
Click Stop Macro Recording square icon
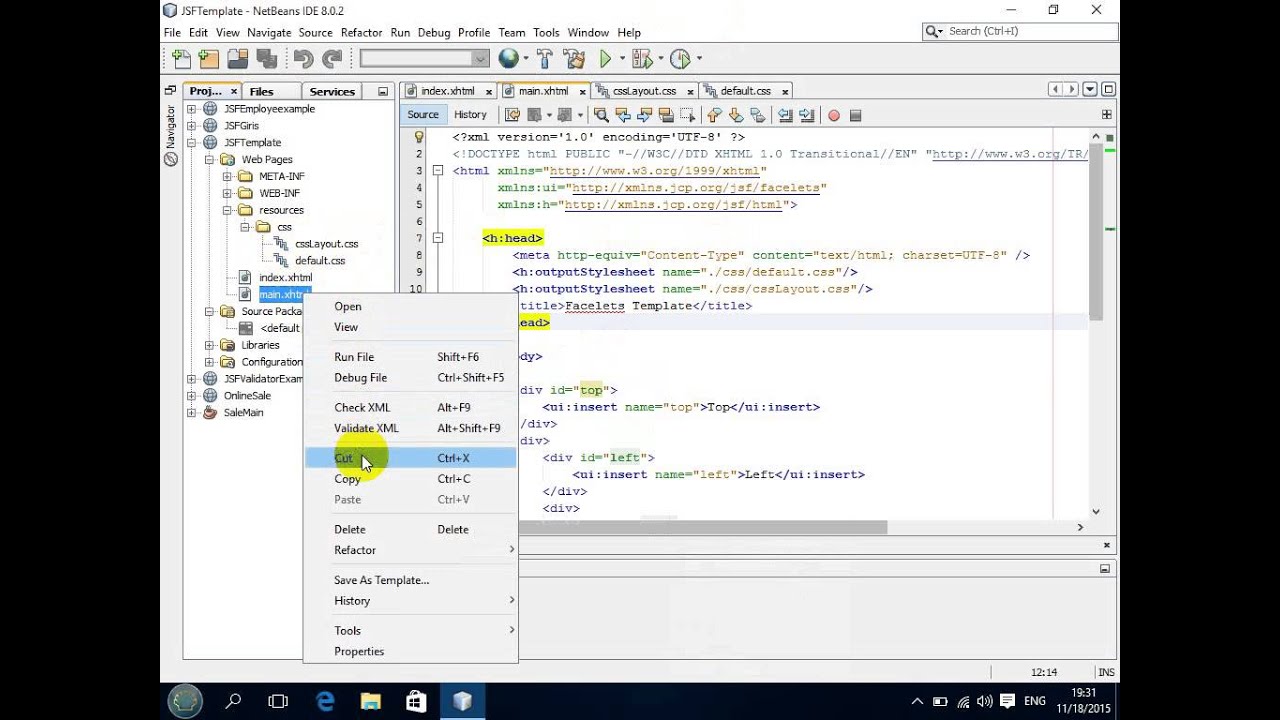coord(855,115)
